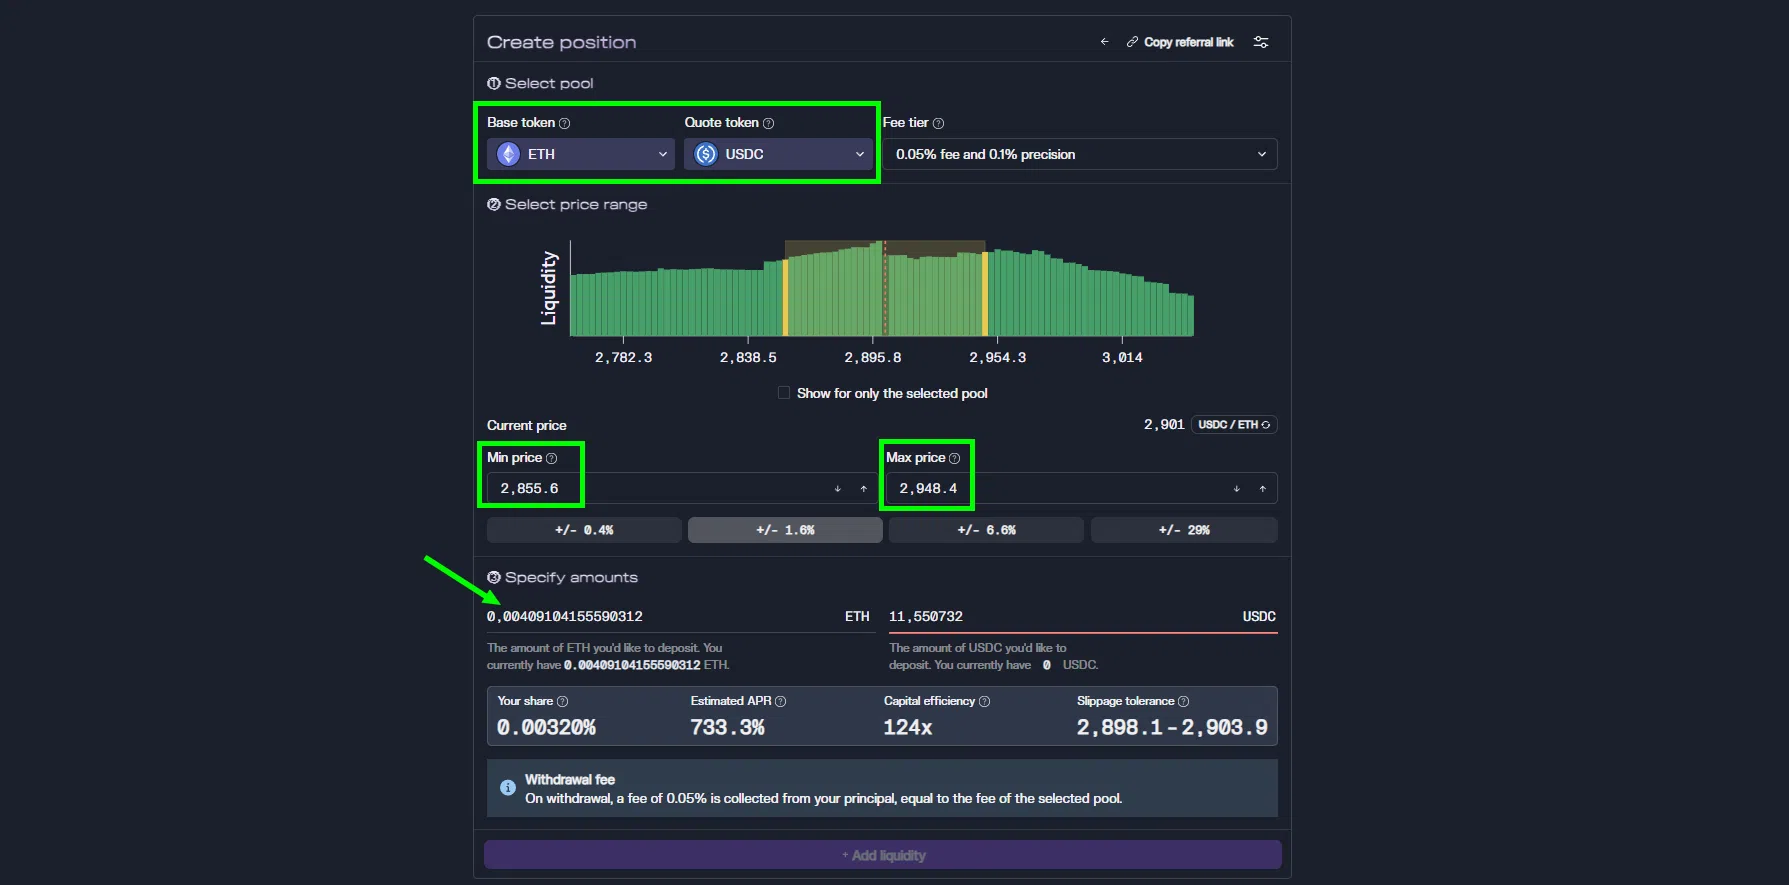1789x885 pixels.
Task: Increase Max price with up arrow
Action: 1263,489
